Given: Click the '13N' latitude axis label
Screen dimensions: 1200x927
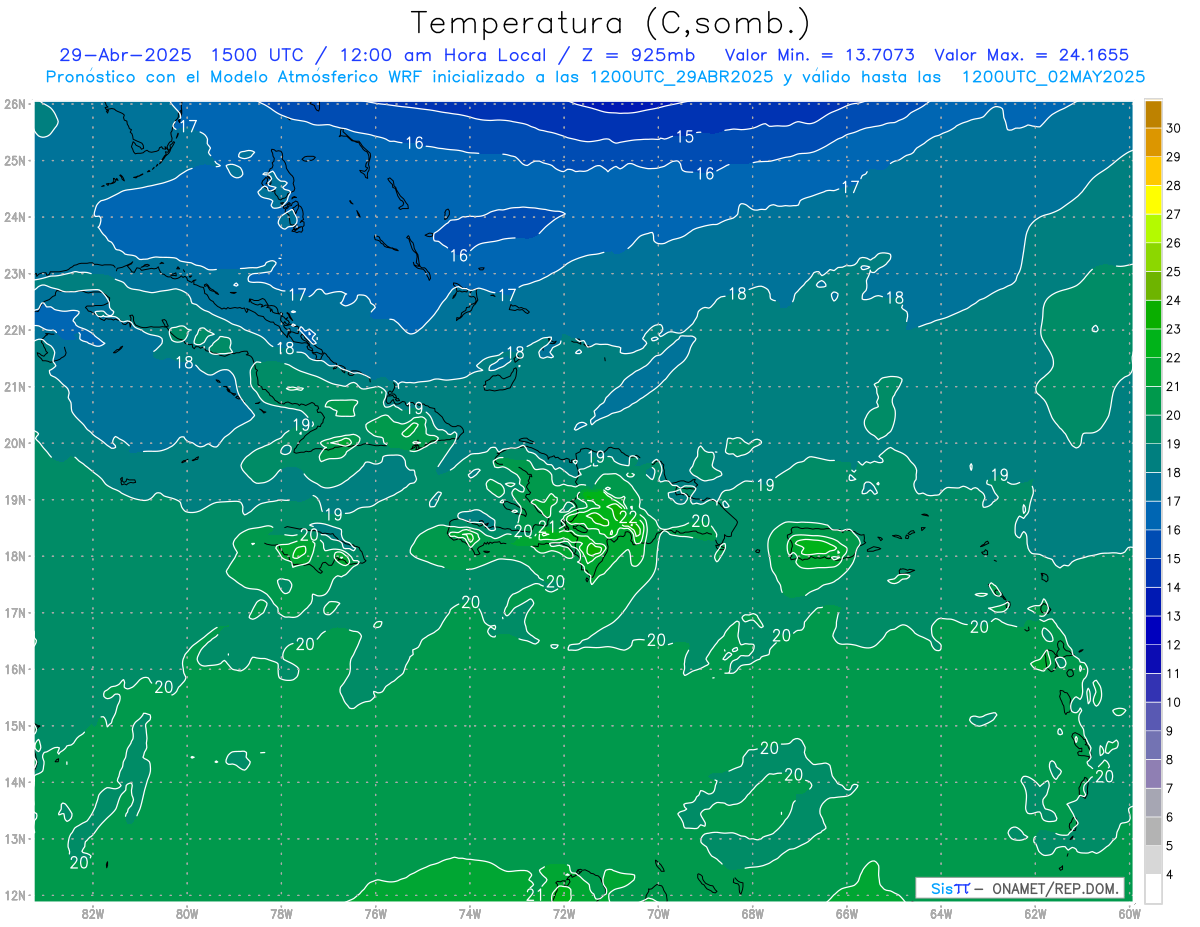Looking at the screenshot, I should coord(15,838).
